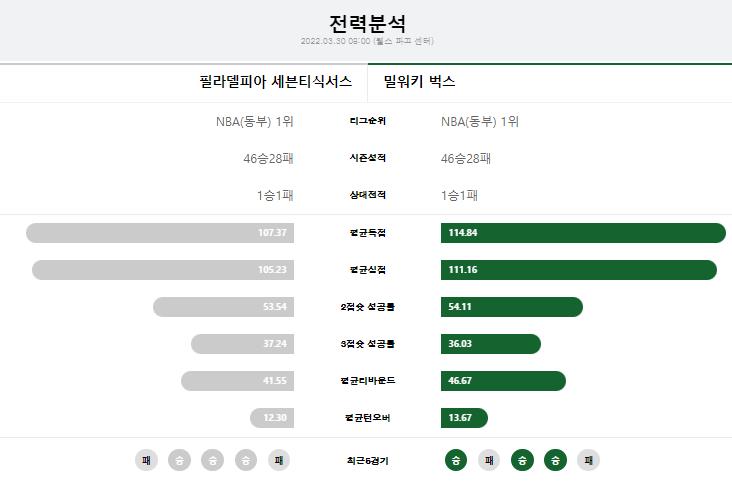Click the gray 53.54 two-point percentage bar
The image size is (732, 484).
click(223, 307)
